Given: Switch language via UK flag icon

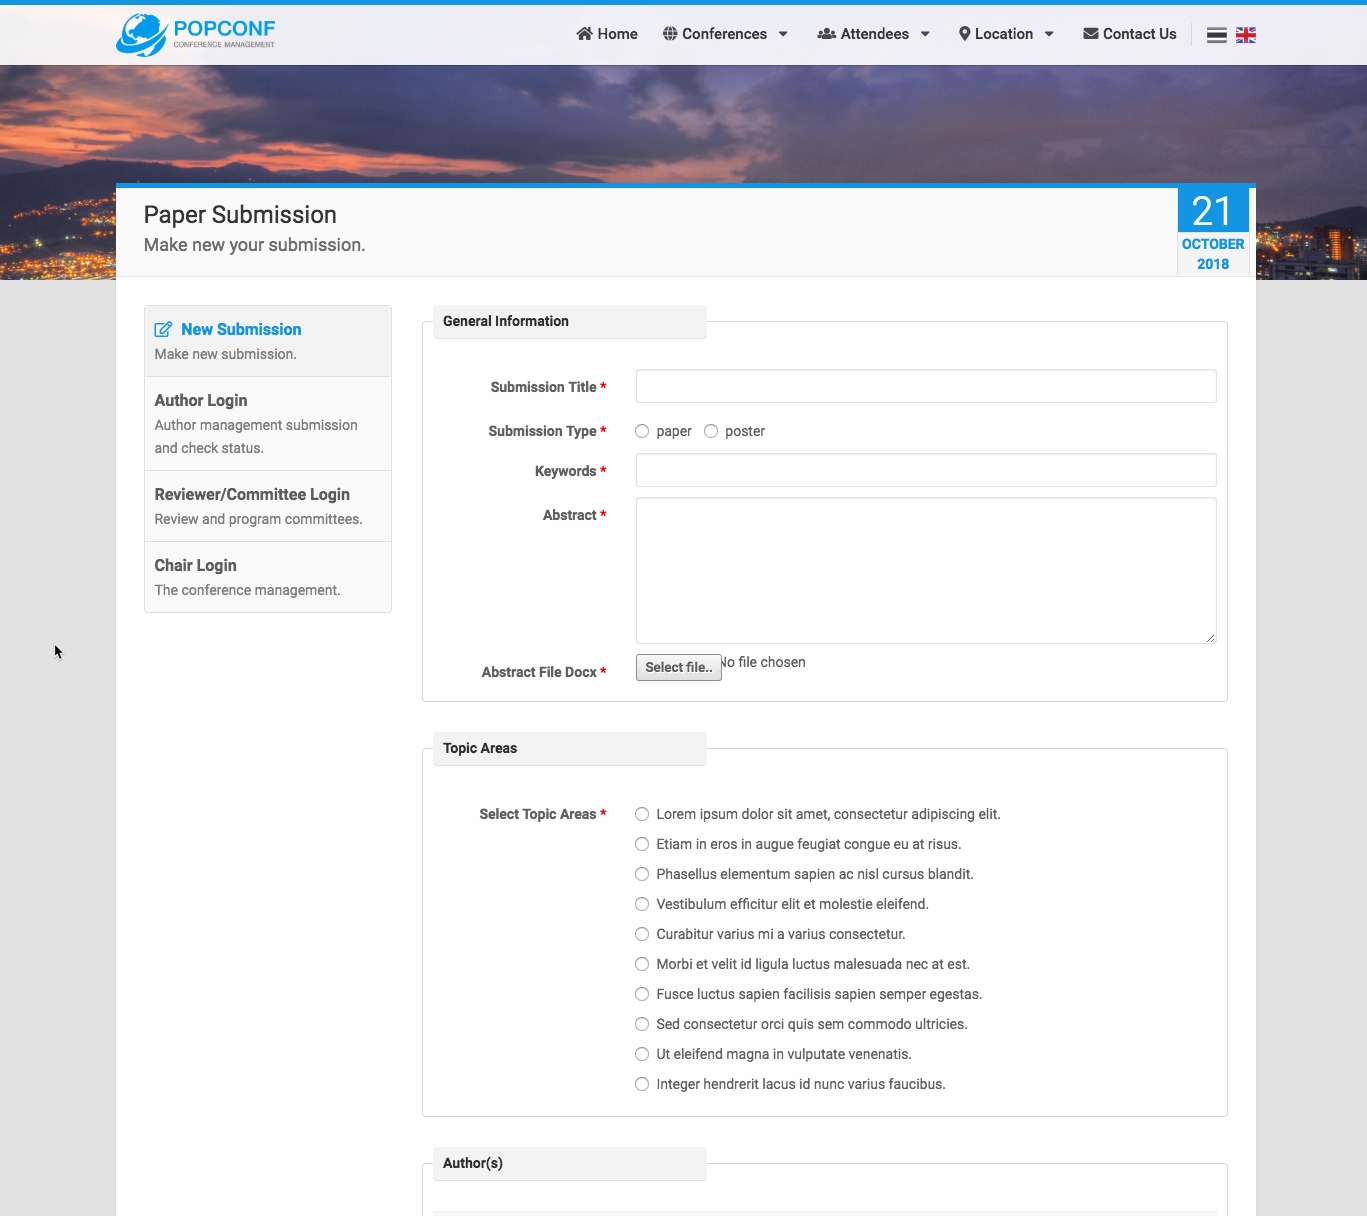Looking at the screenshot, I should tap(1246, 35).
